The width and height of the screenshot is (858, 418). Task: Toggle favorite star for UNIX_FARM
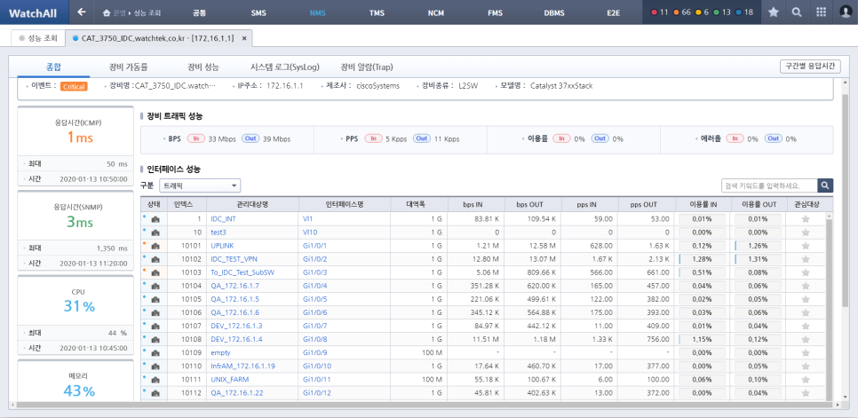[x=805, y=380]
